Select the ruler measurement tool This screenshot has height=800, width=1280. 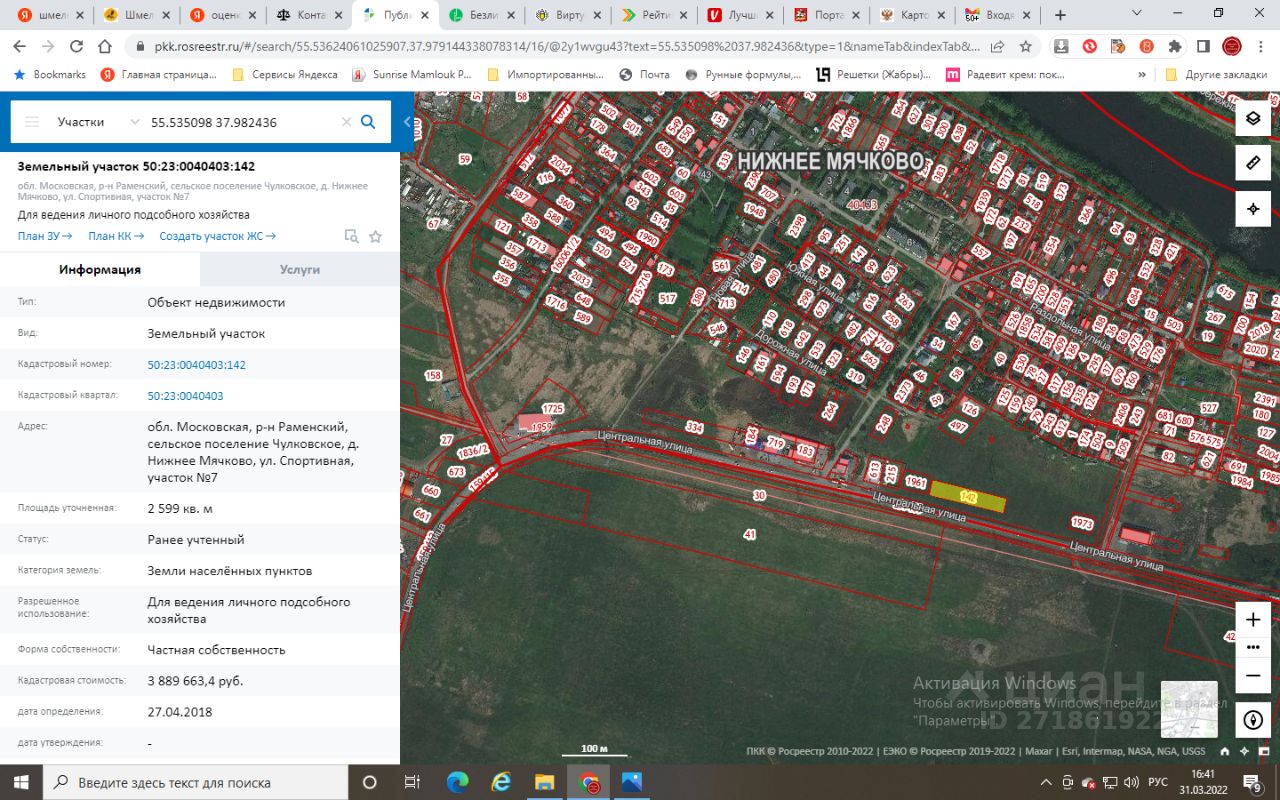[x=1252, y=163]
